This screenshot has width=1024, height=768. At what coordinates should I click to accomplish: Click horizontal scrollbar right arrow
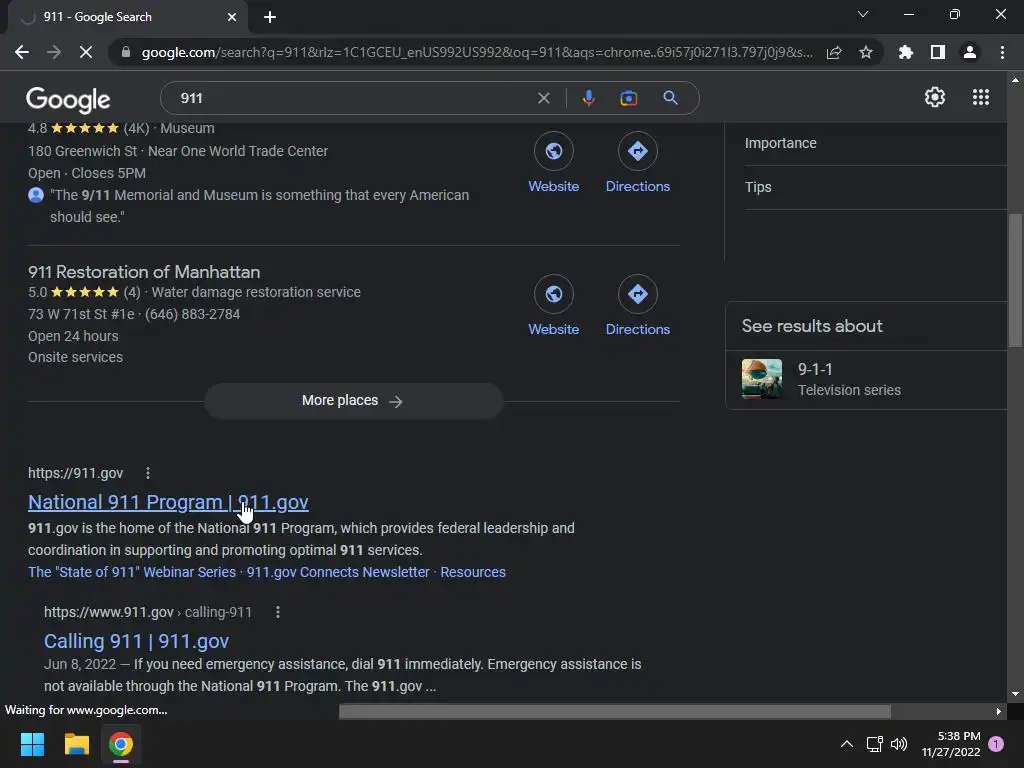coord(998,711)
